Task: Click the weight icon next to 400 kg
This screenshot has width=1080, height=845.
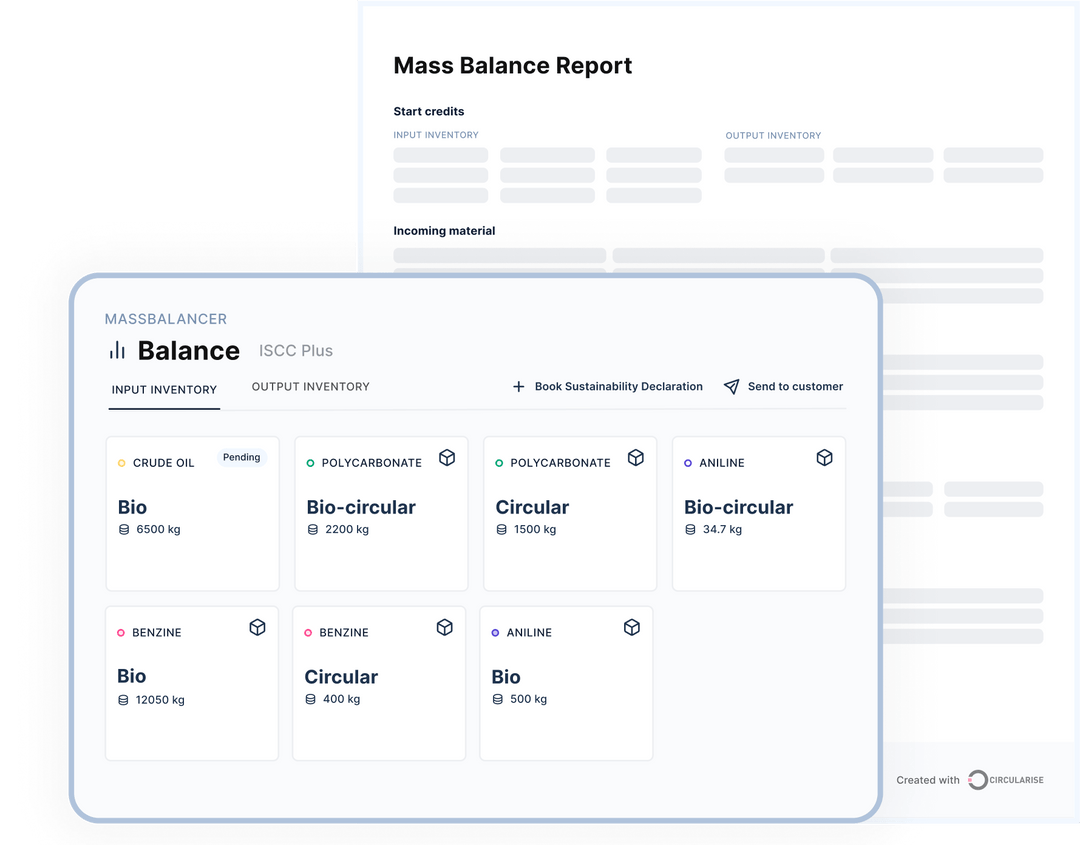Action: 312,699
